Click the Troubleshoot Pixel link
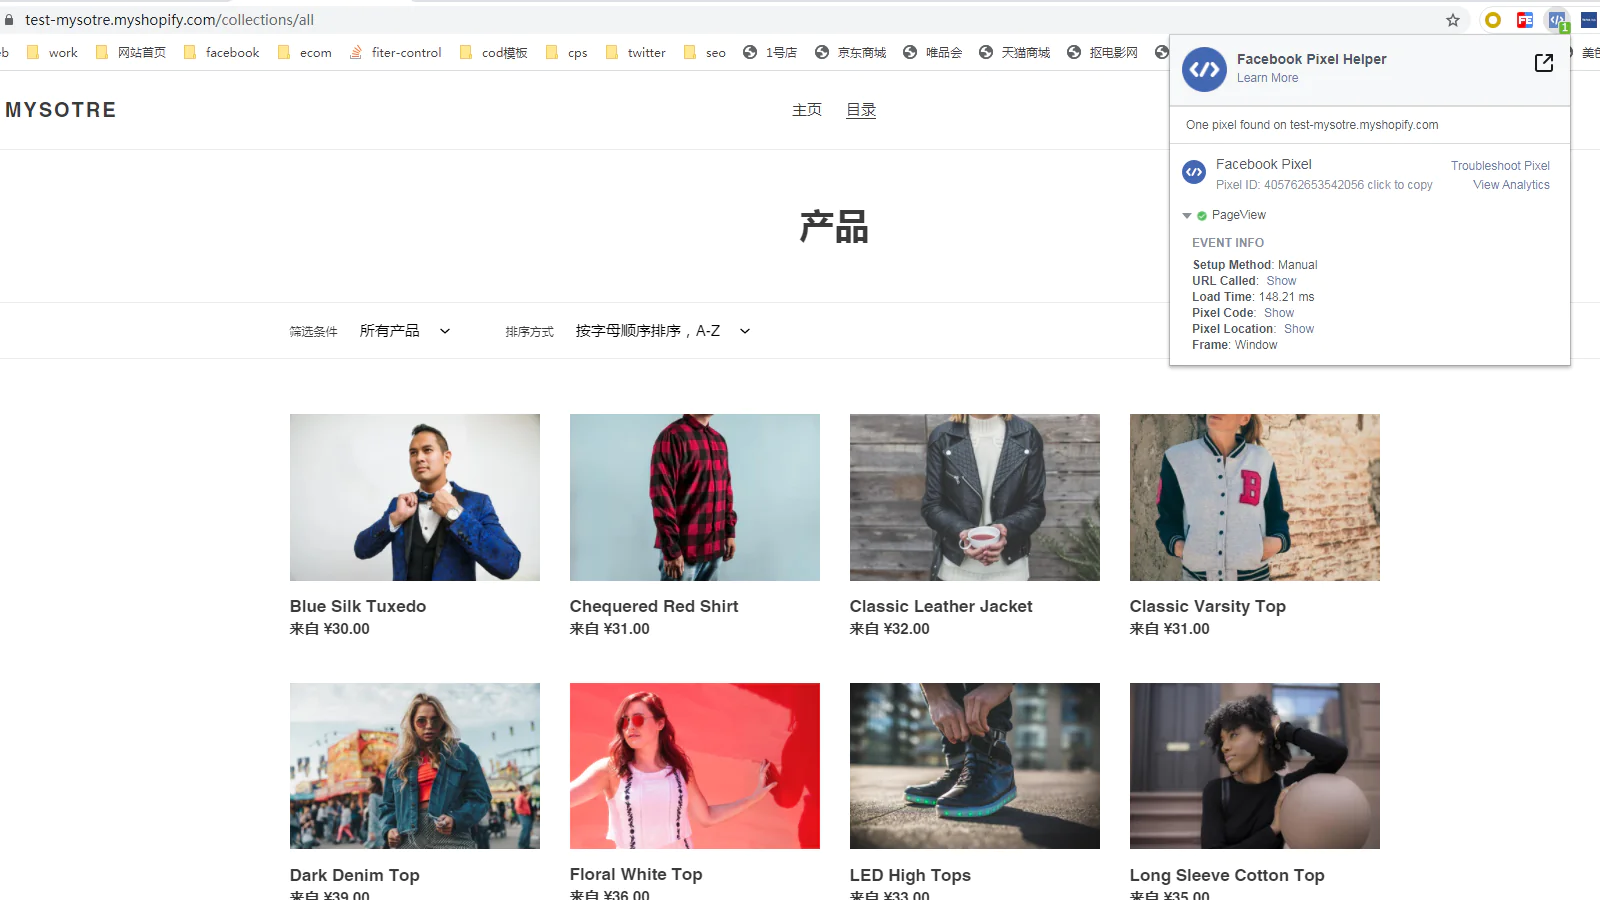 pyautogui.click(x=1500, y=166)
